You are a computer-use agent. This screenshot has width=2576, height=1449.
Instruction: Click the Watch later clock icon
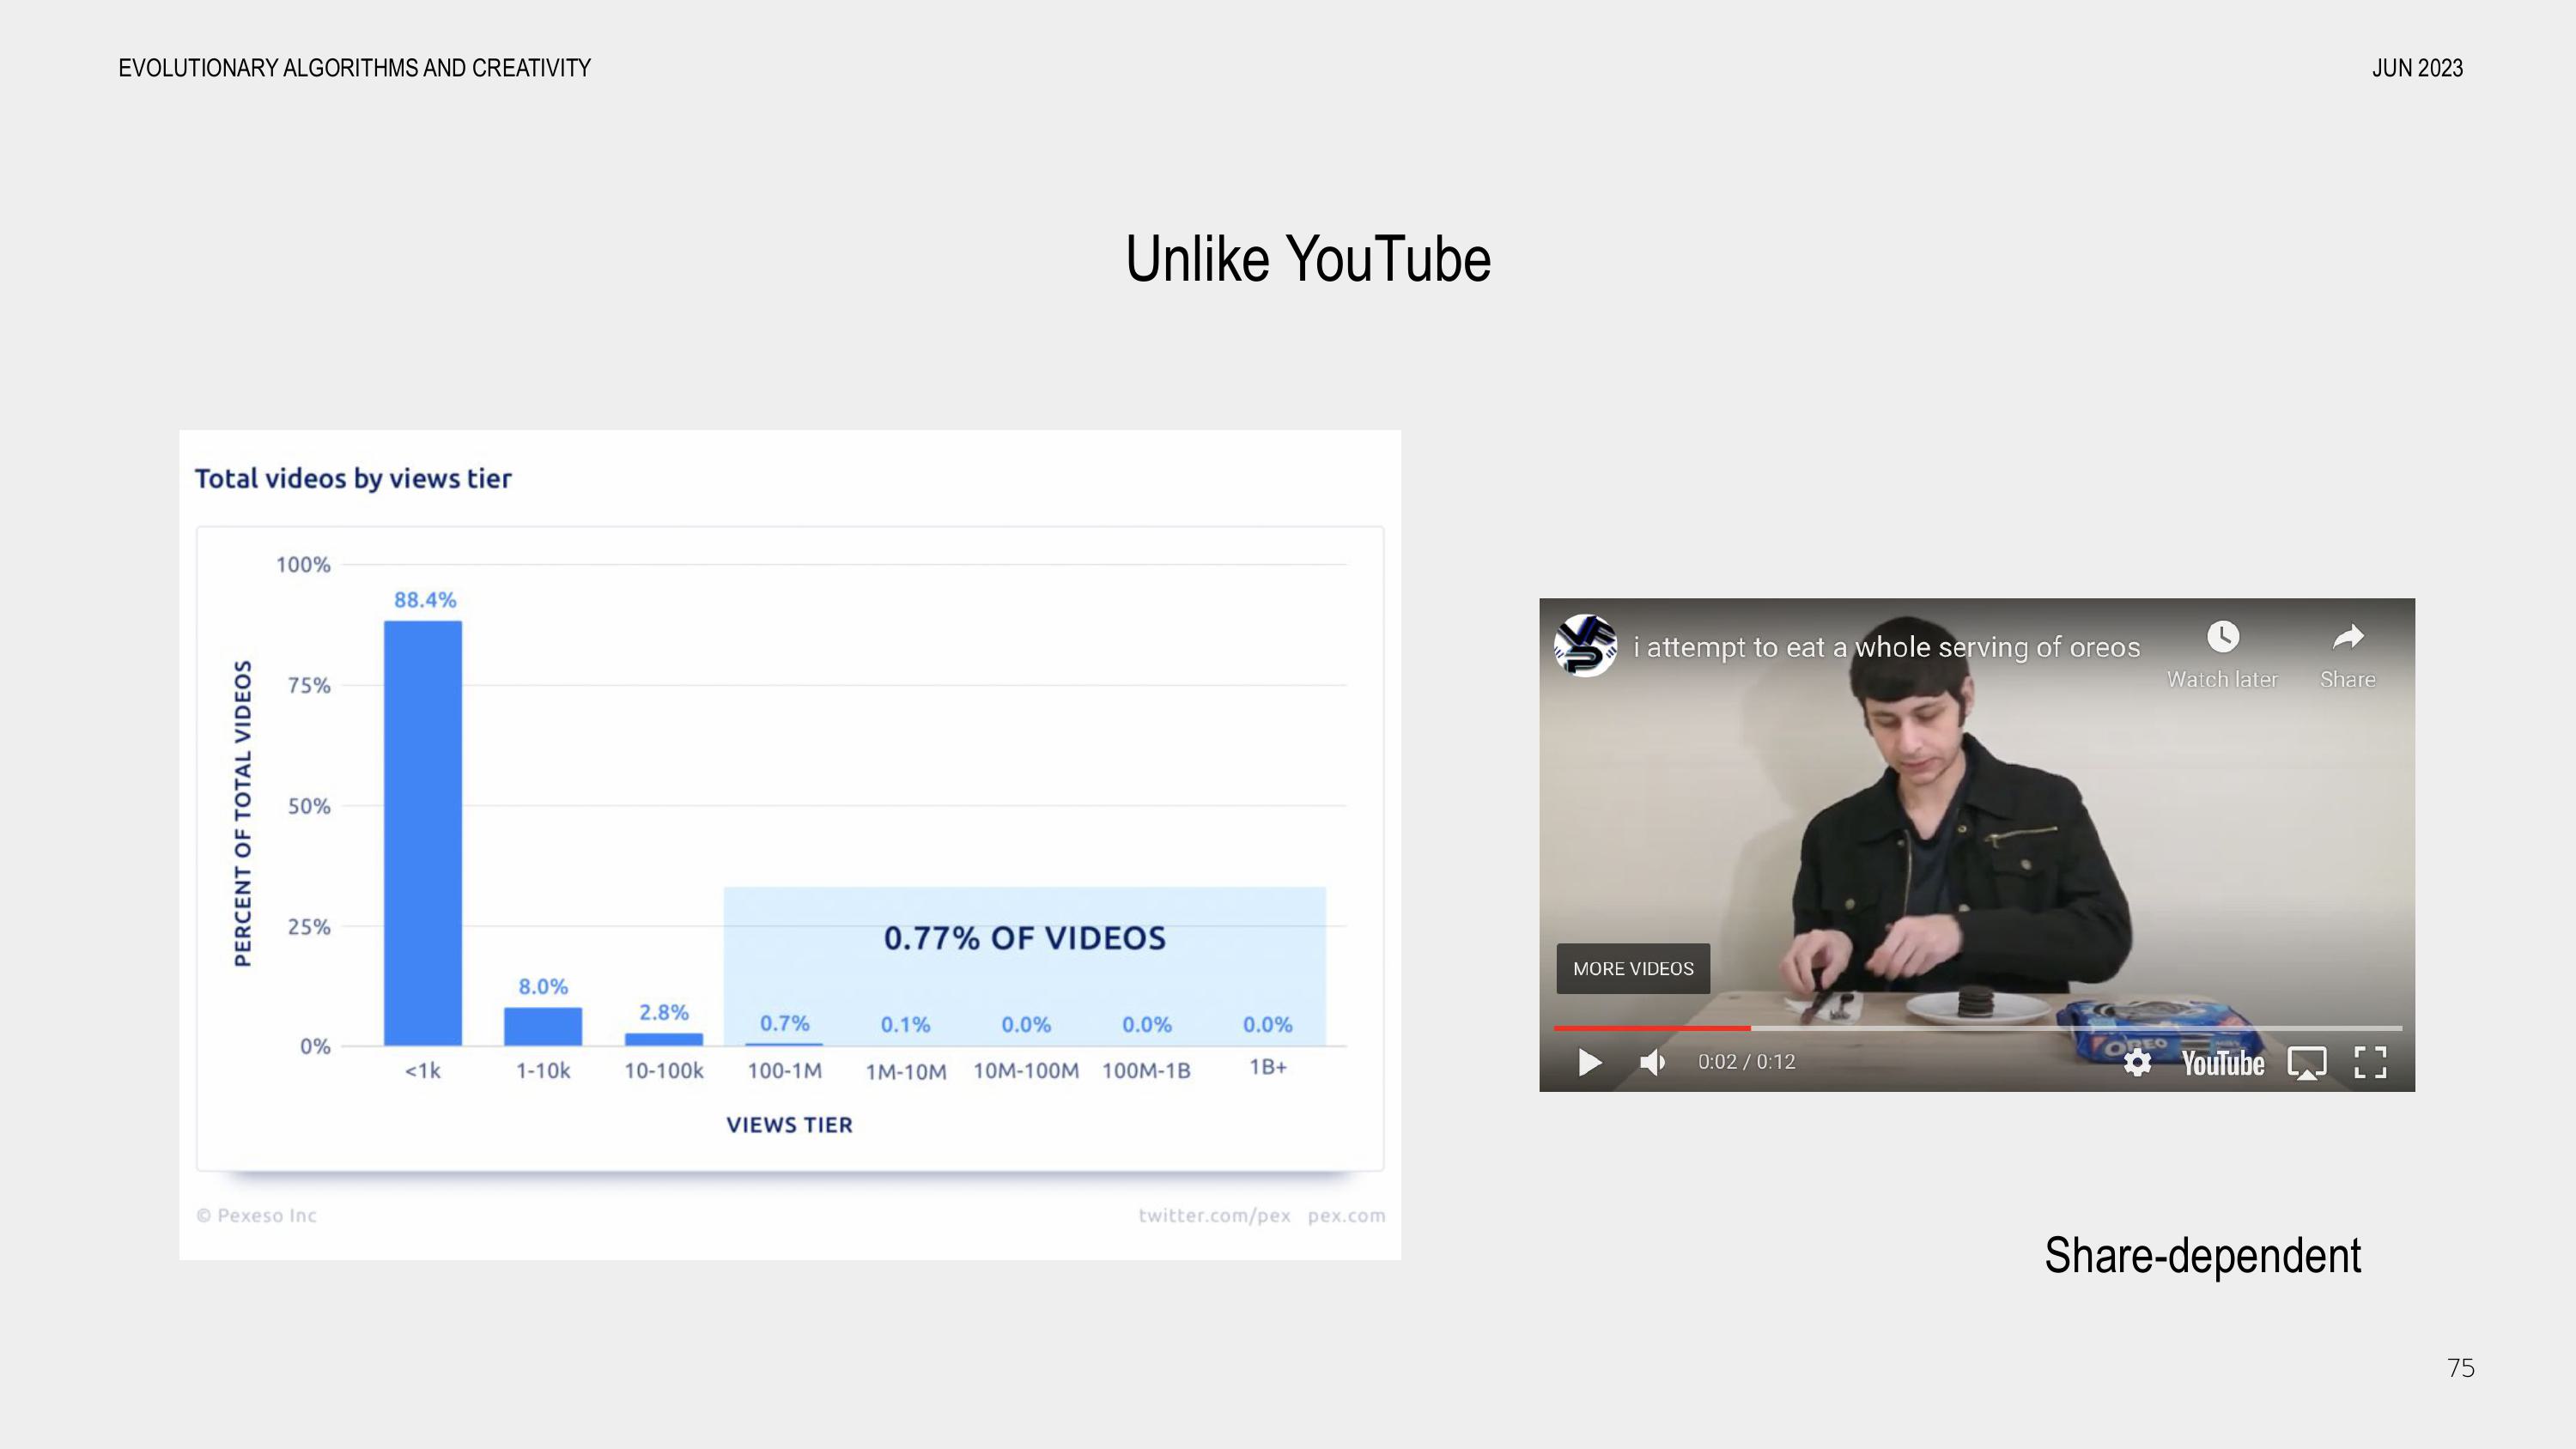(2222, 637)
